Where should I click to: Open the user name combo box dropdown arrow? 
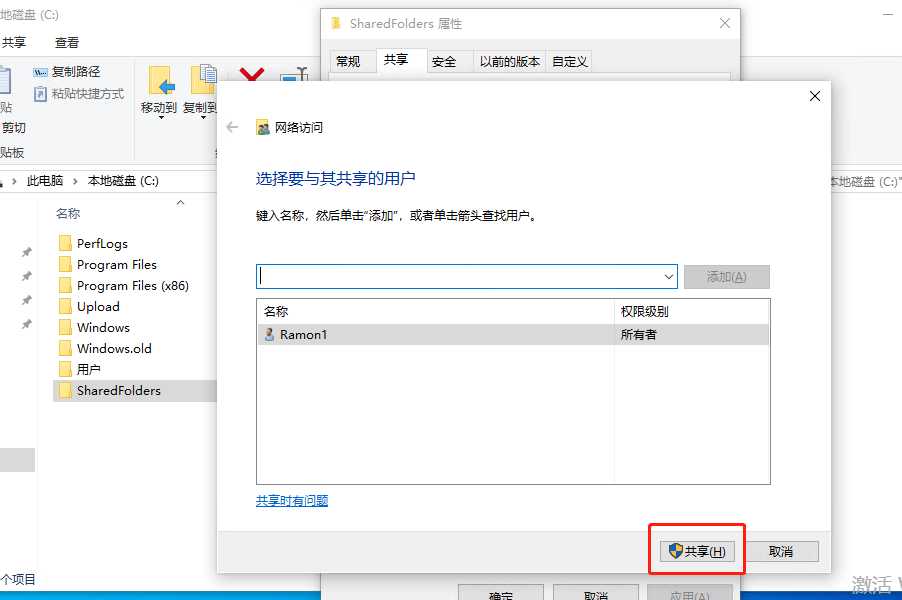tap(668, 277)
